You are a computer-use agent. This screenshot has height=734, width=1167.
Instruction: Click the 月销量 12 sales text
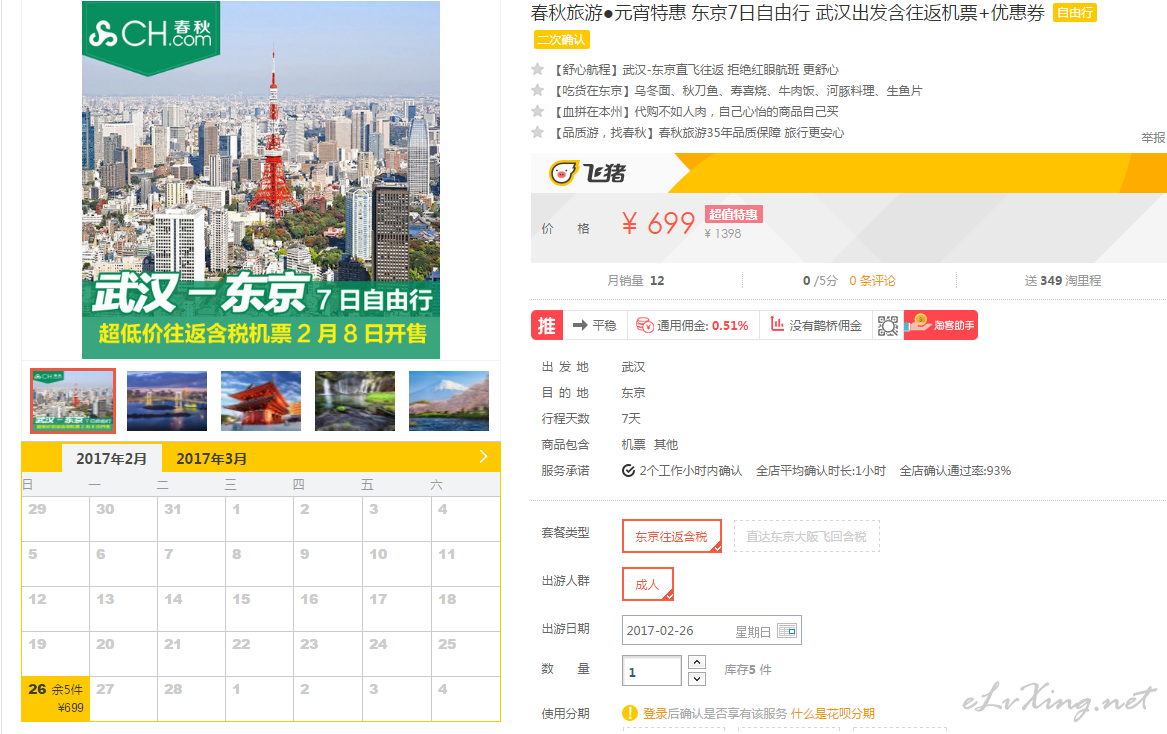[x=636, y=281]
